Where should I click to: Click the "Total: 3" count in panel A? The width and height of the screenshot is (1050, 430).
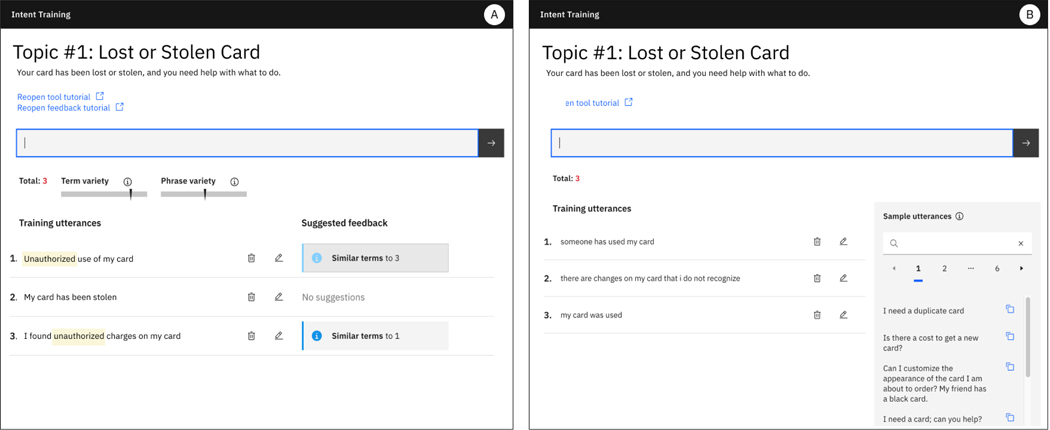pyautogui.click(x=33, y=181)
